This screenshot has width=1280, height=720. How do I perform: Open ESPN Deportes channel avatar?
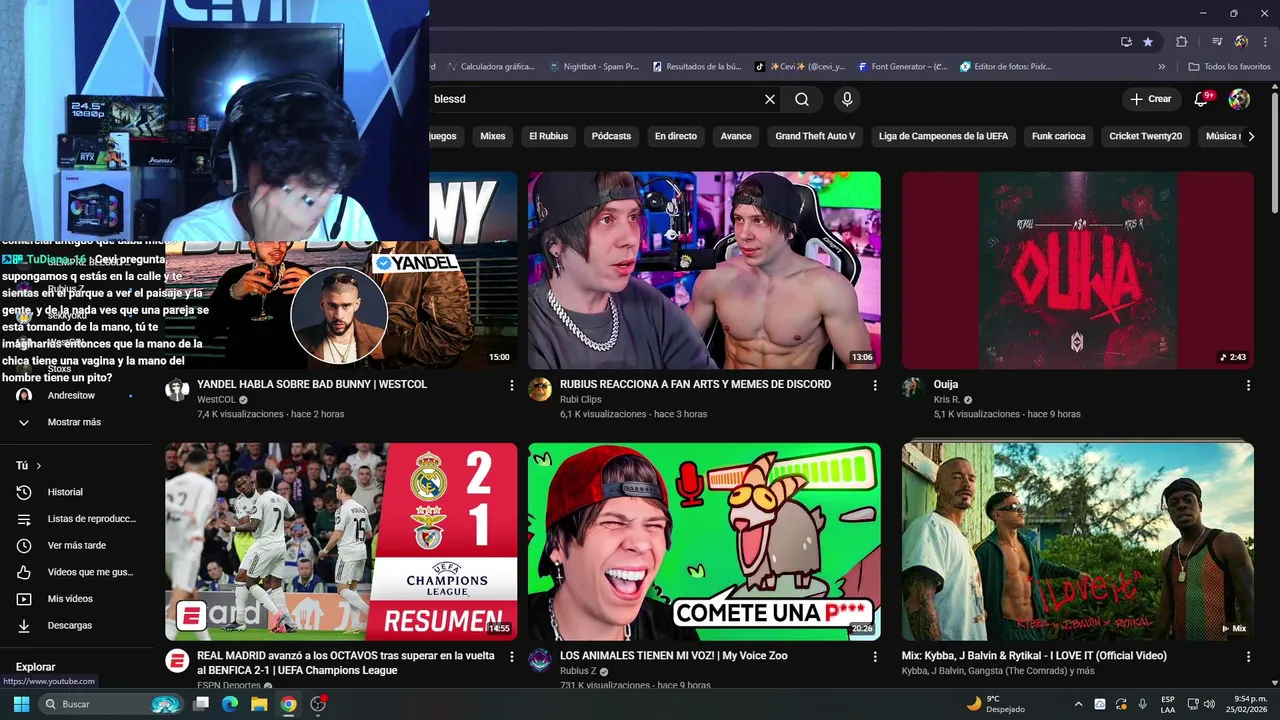pos(177,661)
